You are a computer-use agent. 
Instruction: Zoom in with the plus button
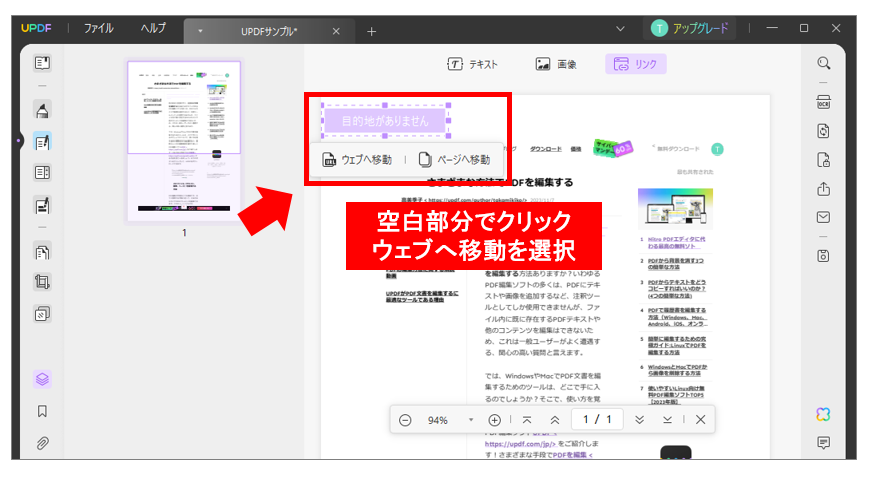[494, 420]
